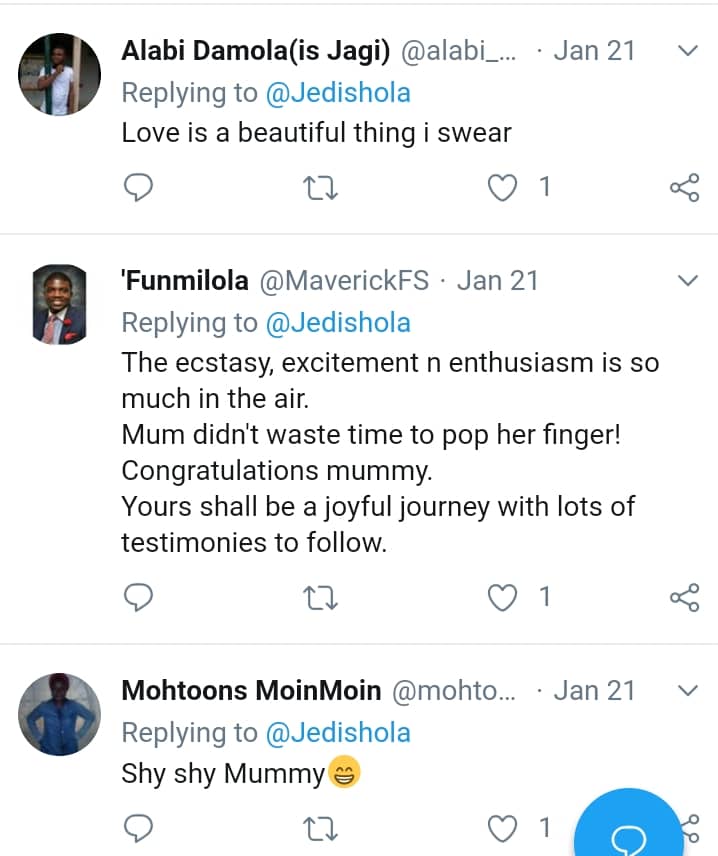Viewport: 718px width, 856px height.
Task: Open options chevron on Mohtoons MoinMoin's tweet
Action: point(687,691)
